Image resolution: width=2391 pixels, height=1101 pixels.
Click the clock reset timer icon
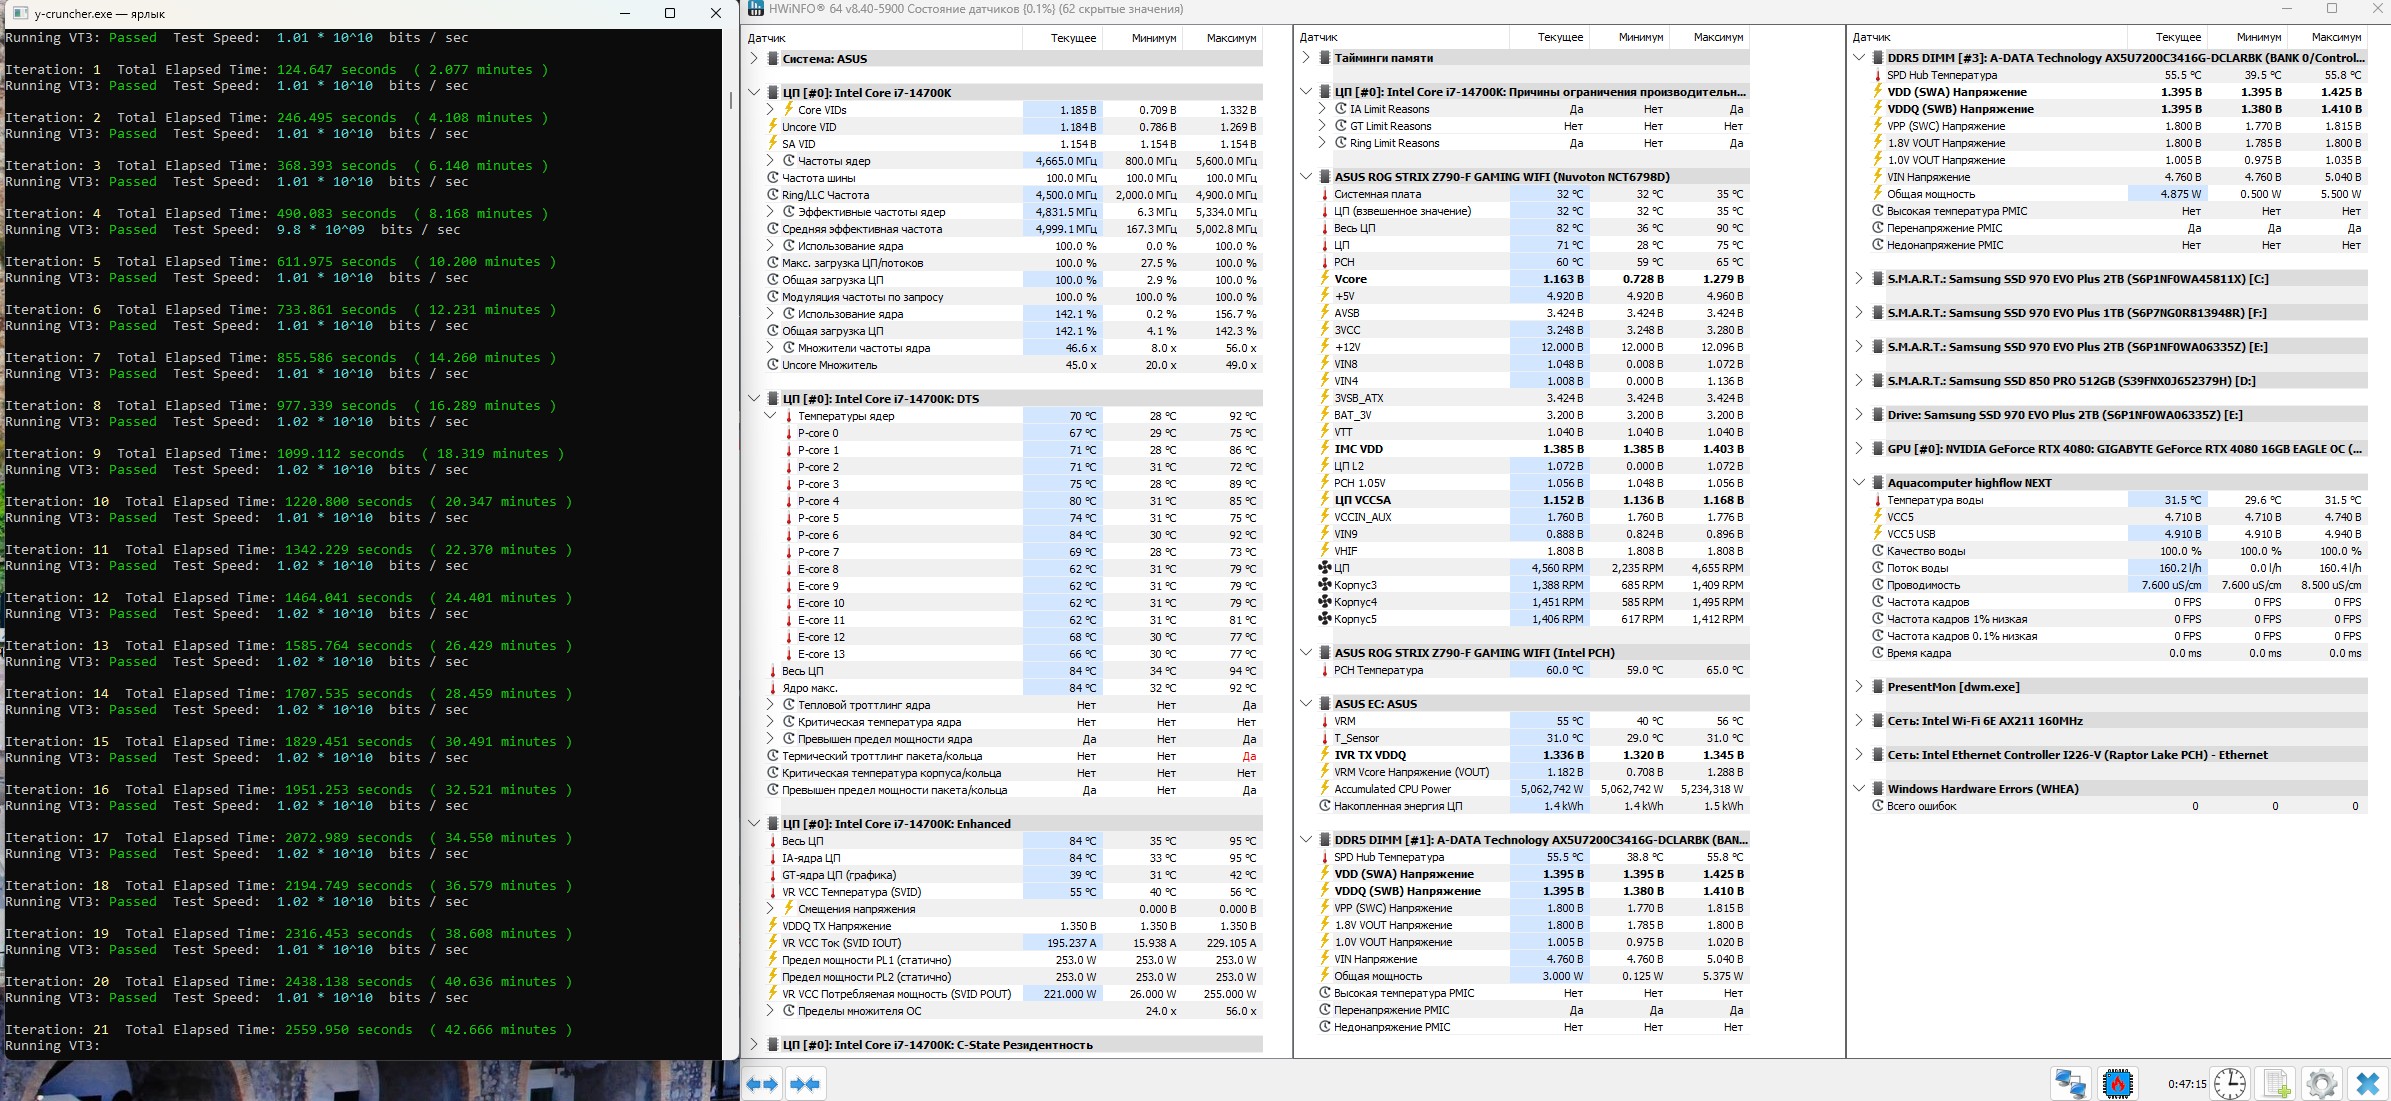coord(2230,1084)
